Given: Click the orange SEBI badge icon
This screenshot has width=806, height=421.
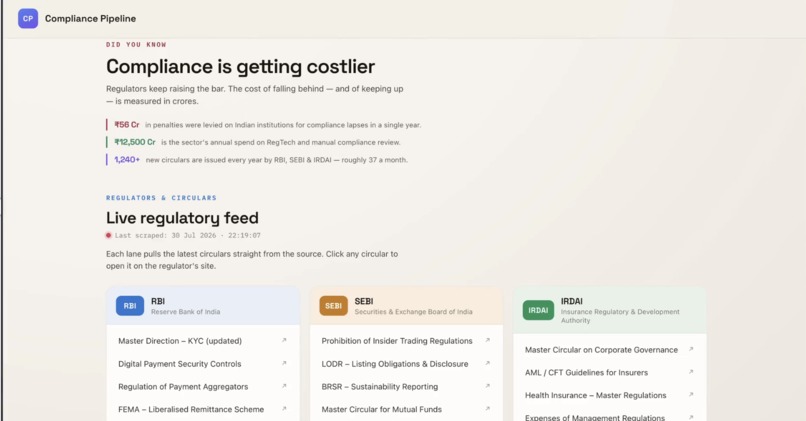Looking at the screenshot, I should pyautogui.click(x=333, y=306).
